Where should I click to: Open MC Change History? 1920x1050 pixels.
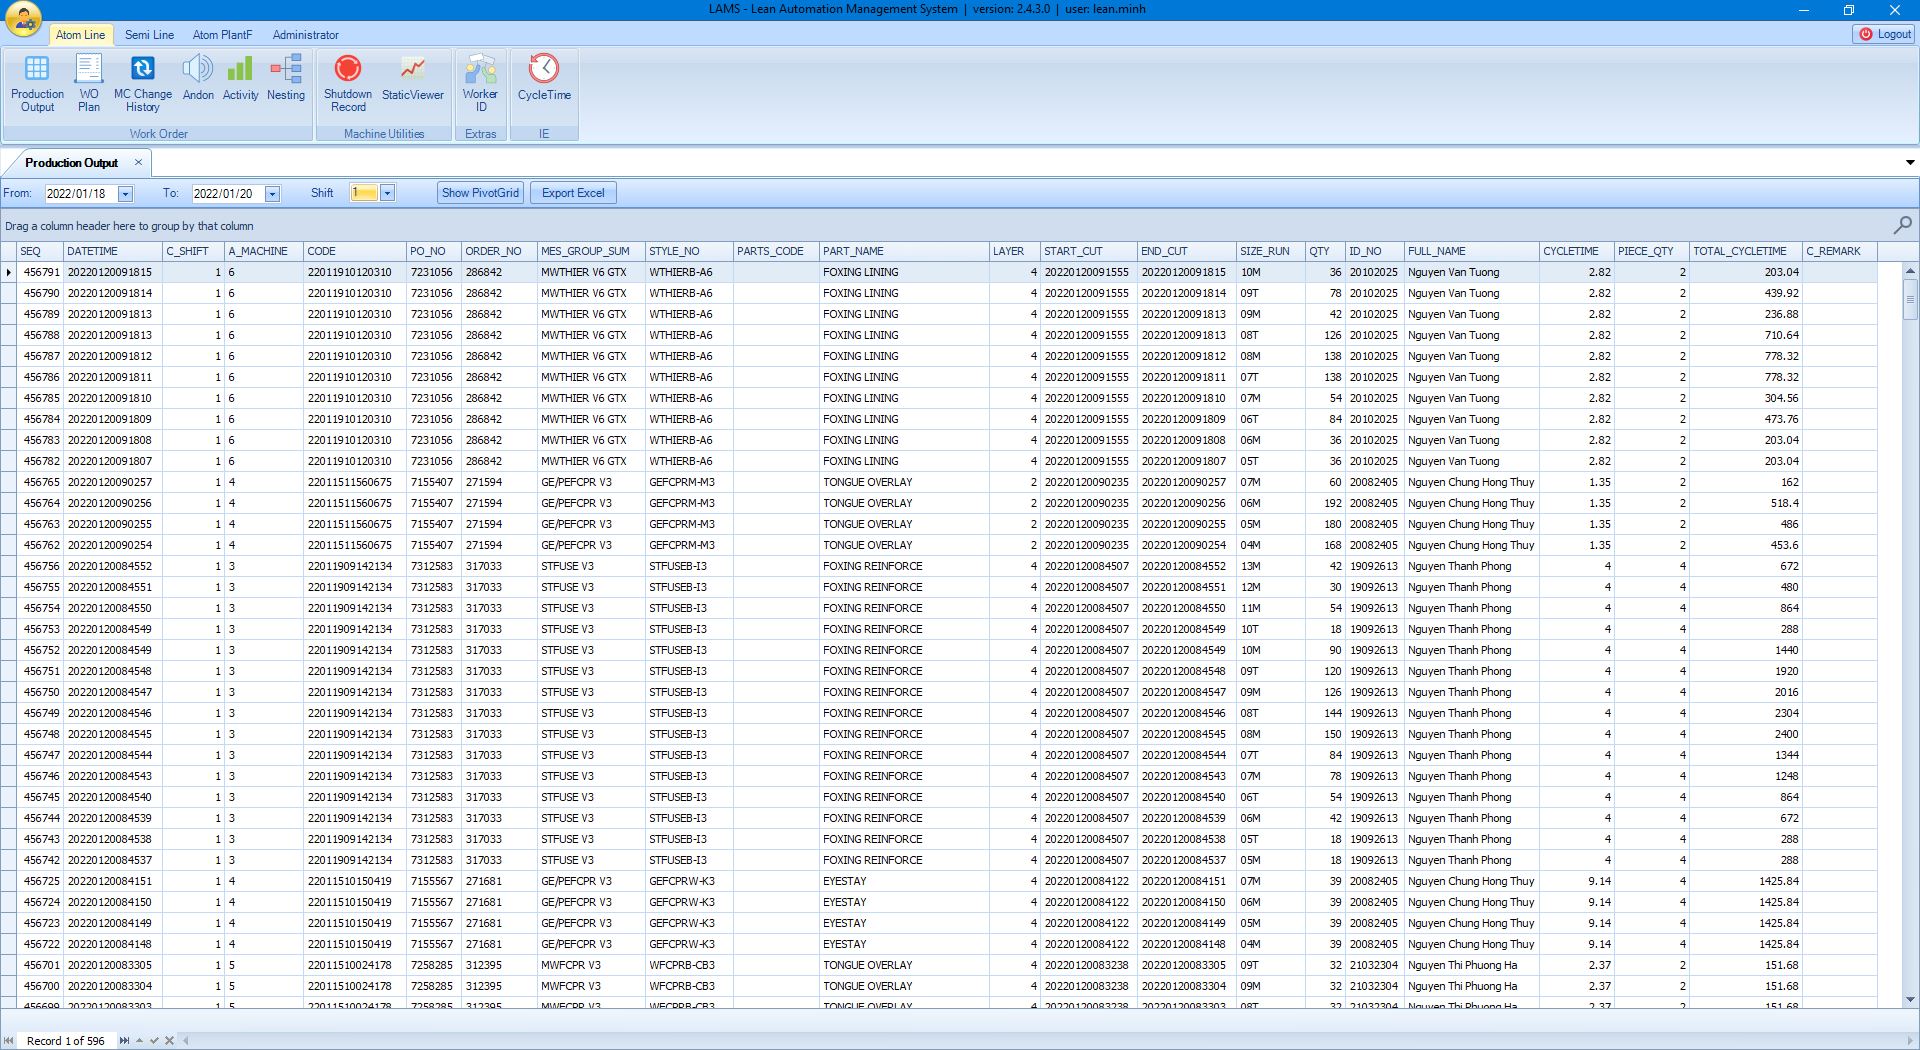(142, 83)
